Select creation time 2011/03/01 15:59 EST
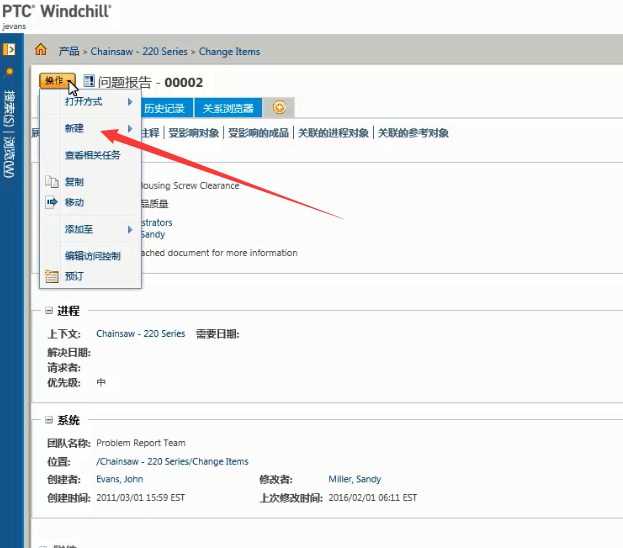 click(140, 498)
